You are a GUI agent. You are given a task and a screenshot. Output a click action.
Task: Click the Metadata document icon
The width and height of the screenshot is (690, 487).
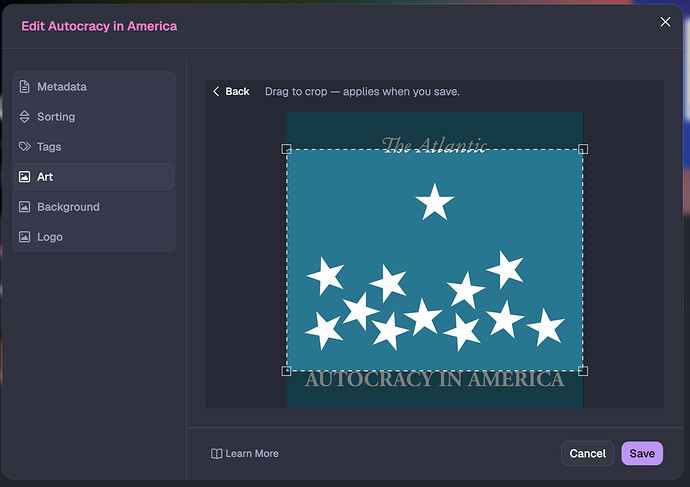click(25, 87)
